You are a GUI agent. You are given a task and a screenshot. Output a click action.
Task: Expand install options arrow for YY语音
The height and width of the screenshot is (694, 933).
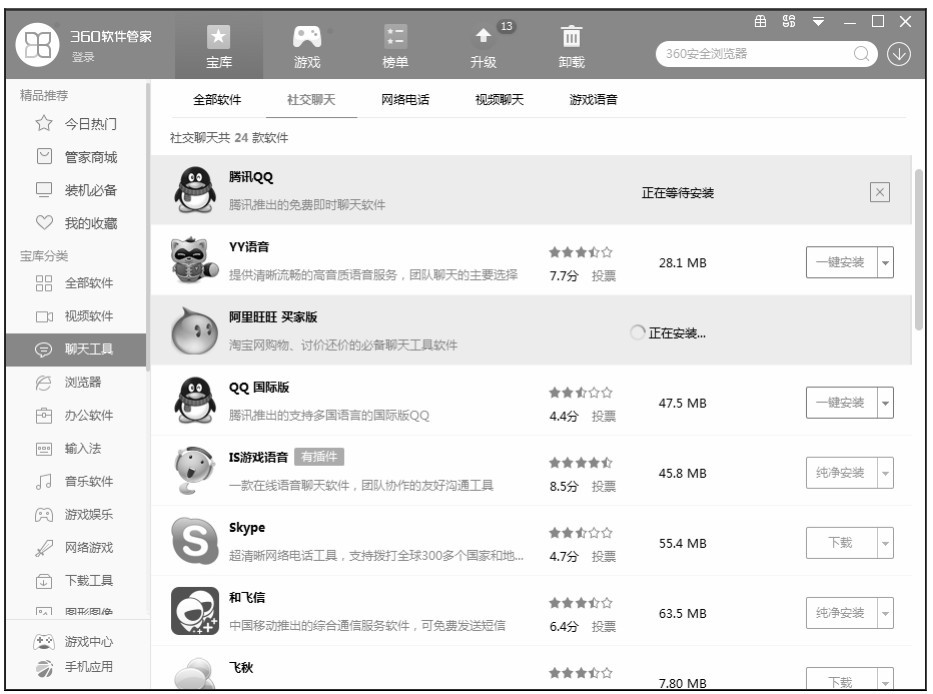(x=885, y=262)
